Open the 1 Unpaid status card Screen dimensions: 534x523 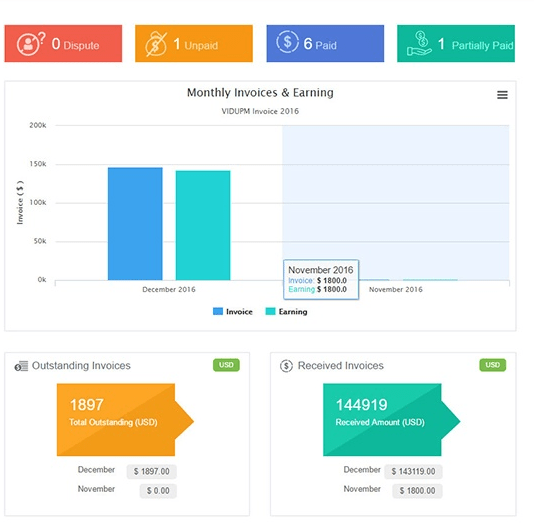coord(194,43)
